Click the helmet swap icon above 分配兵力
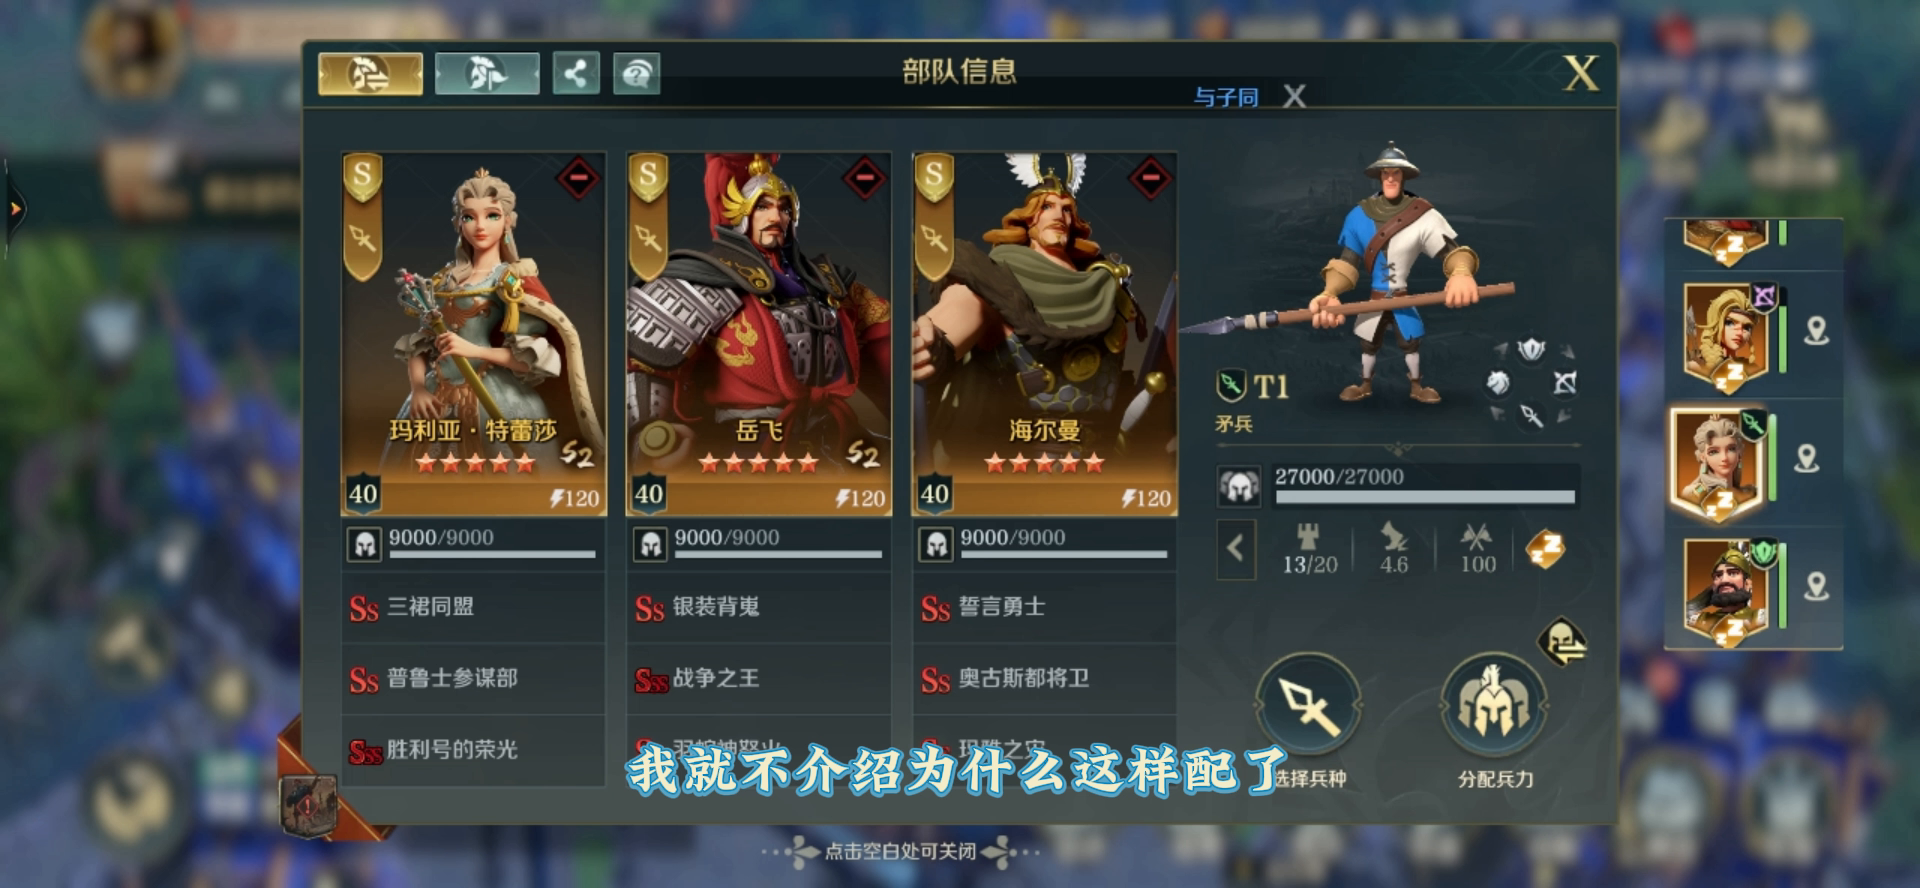This screenshot has height=888, width=1920. tap(1563, 641)
